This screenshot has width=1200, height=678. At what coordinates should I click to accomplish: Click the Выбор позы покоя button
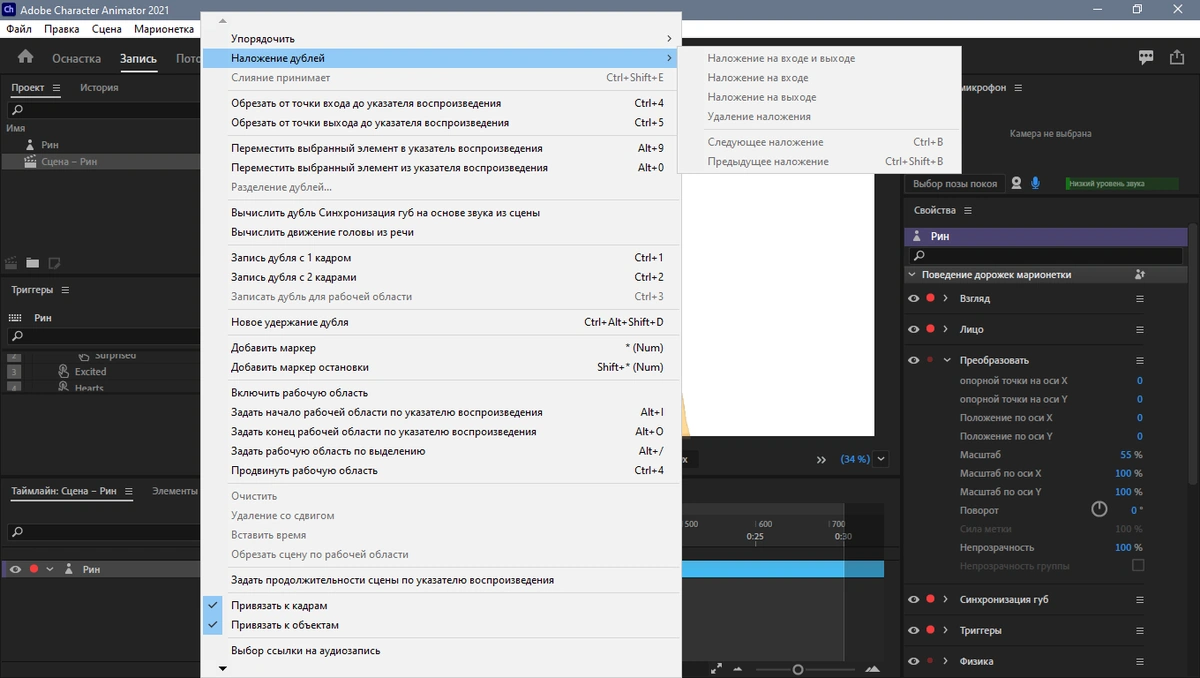coord(955,183)
